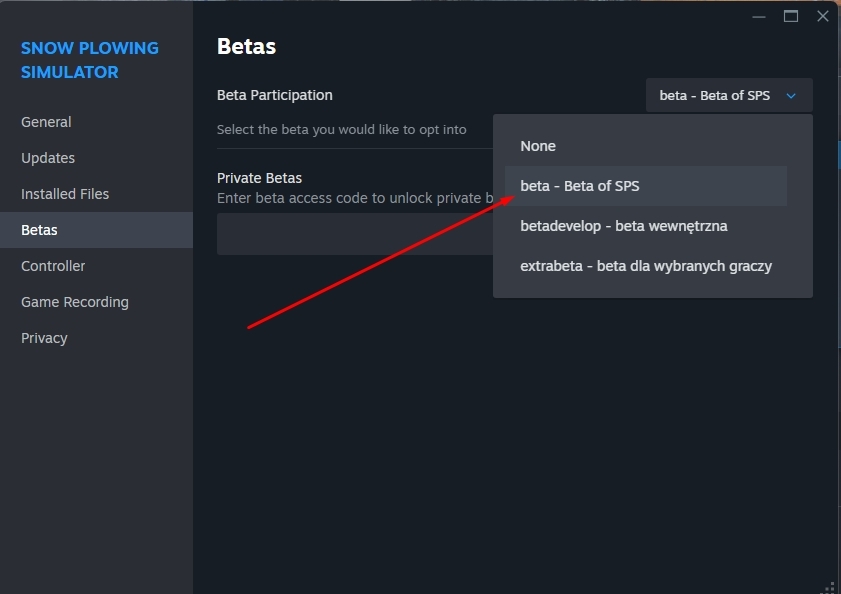Select 'beta - Beta of SPS' option
Image resolution: width=841 pixels, height=594 pixels.
(x=580, y=186)
